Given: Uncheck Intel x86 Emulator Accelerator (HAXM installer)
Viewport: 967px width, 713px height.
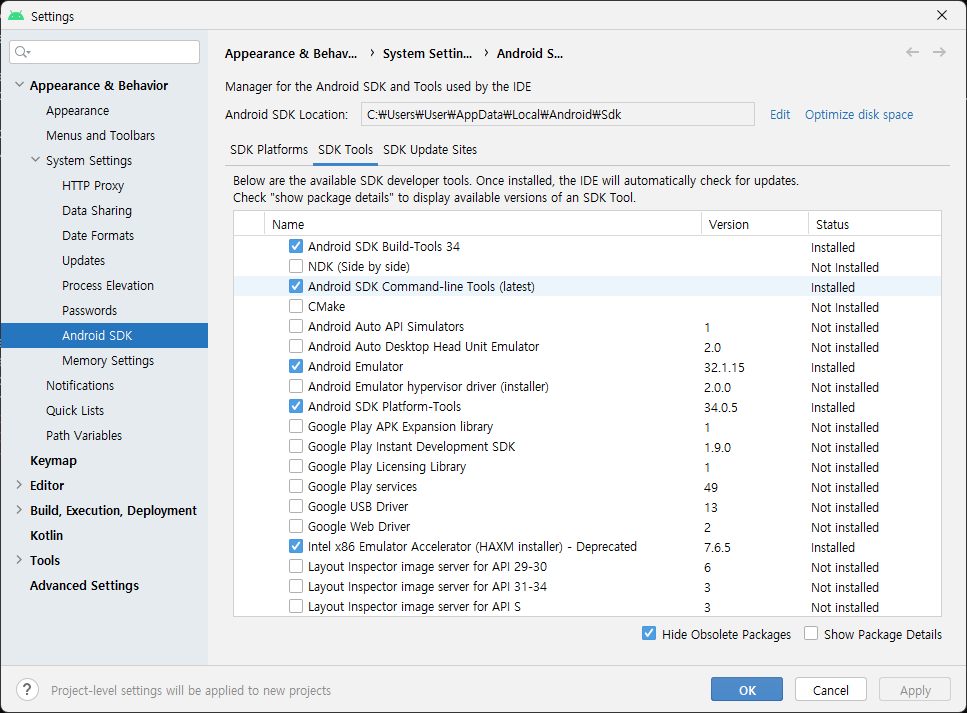Looking at the screenshot, I should click(296, 546).
